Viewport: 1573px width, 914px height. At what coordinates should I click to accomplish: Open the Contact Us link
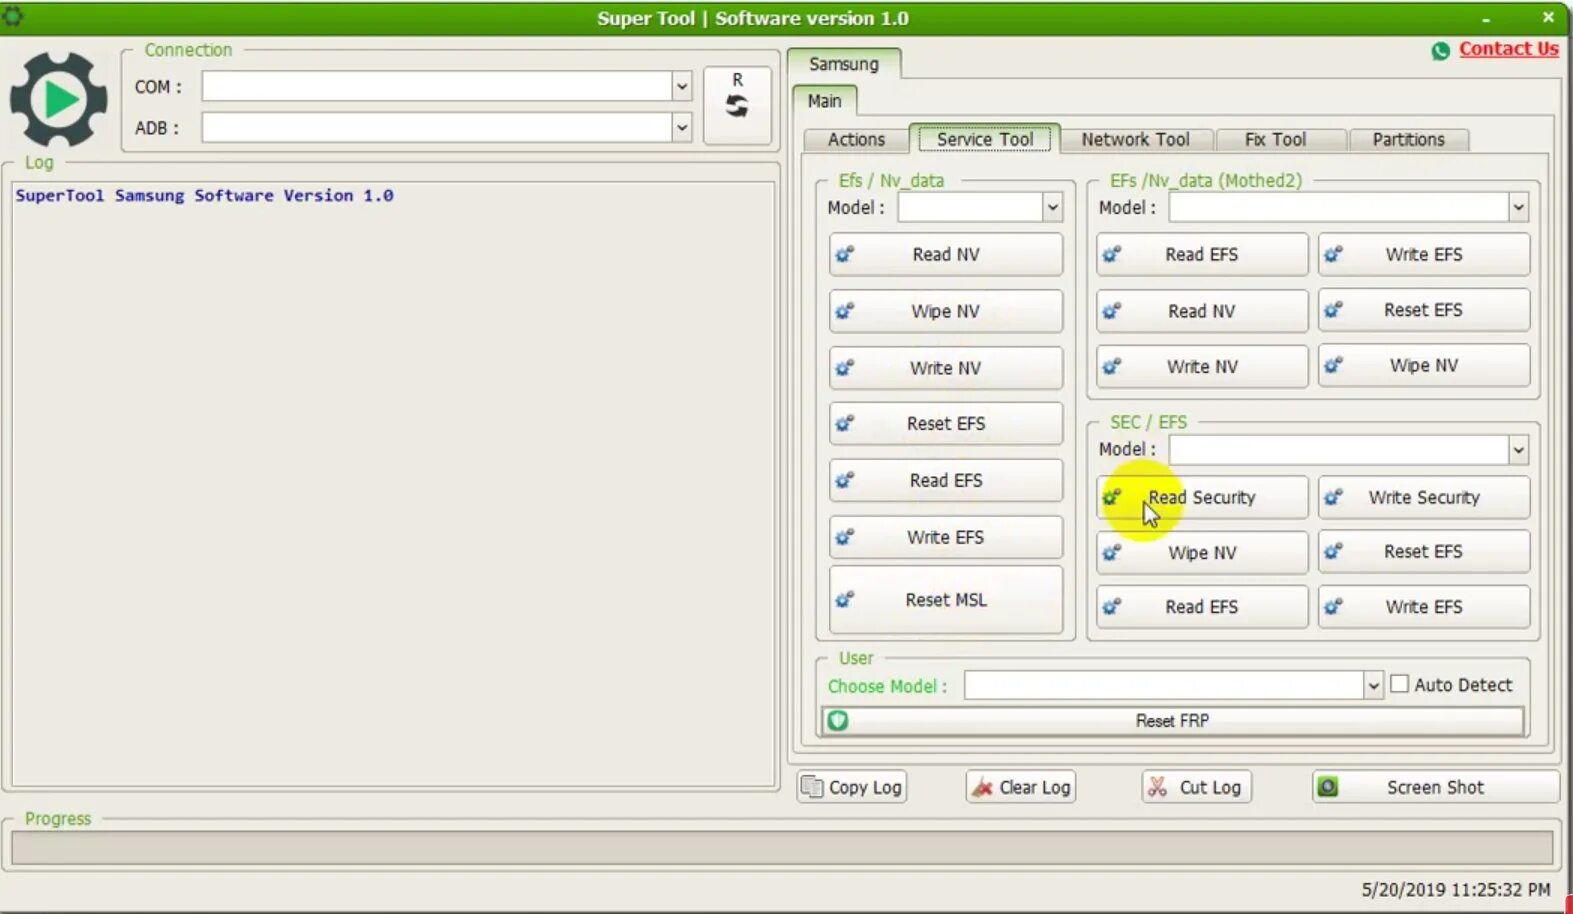[x=1508, y=49]
